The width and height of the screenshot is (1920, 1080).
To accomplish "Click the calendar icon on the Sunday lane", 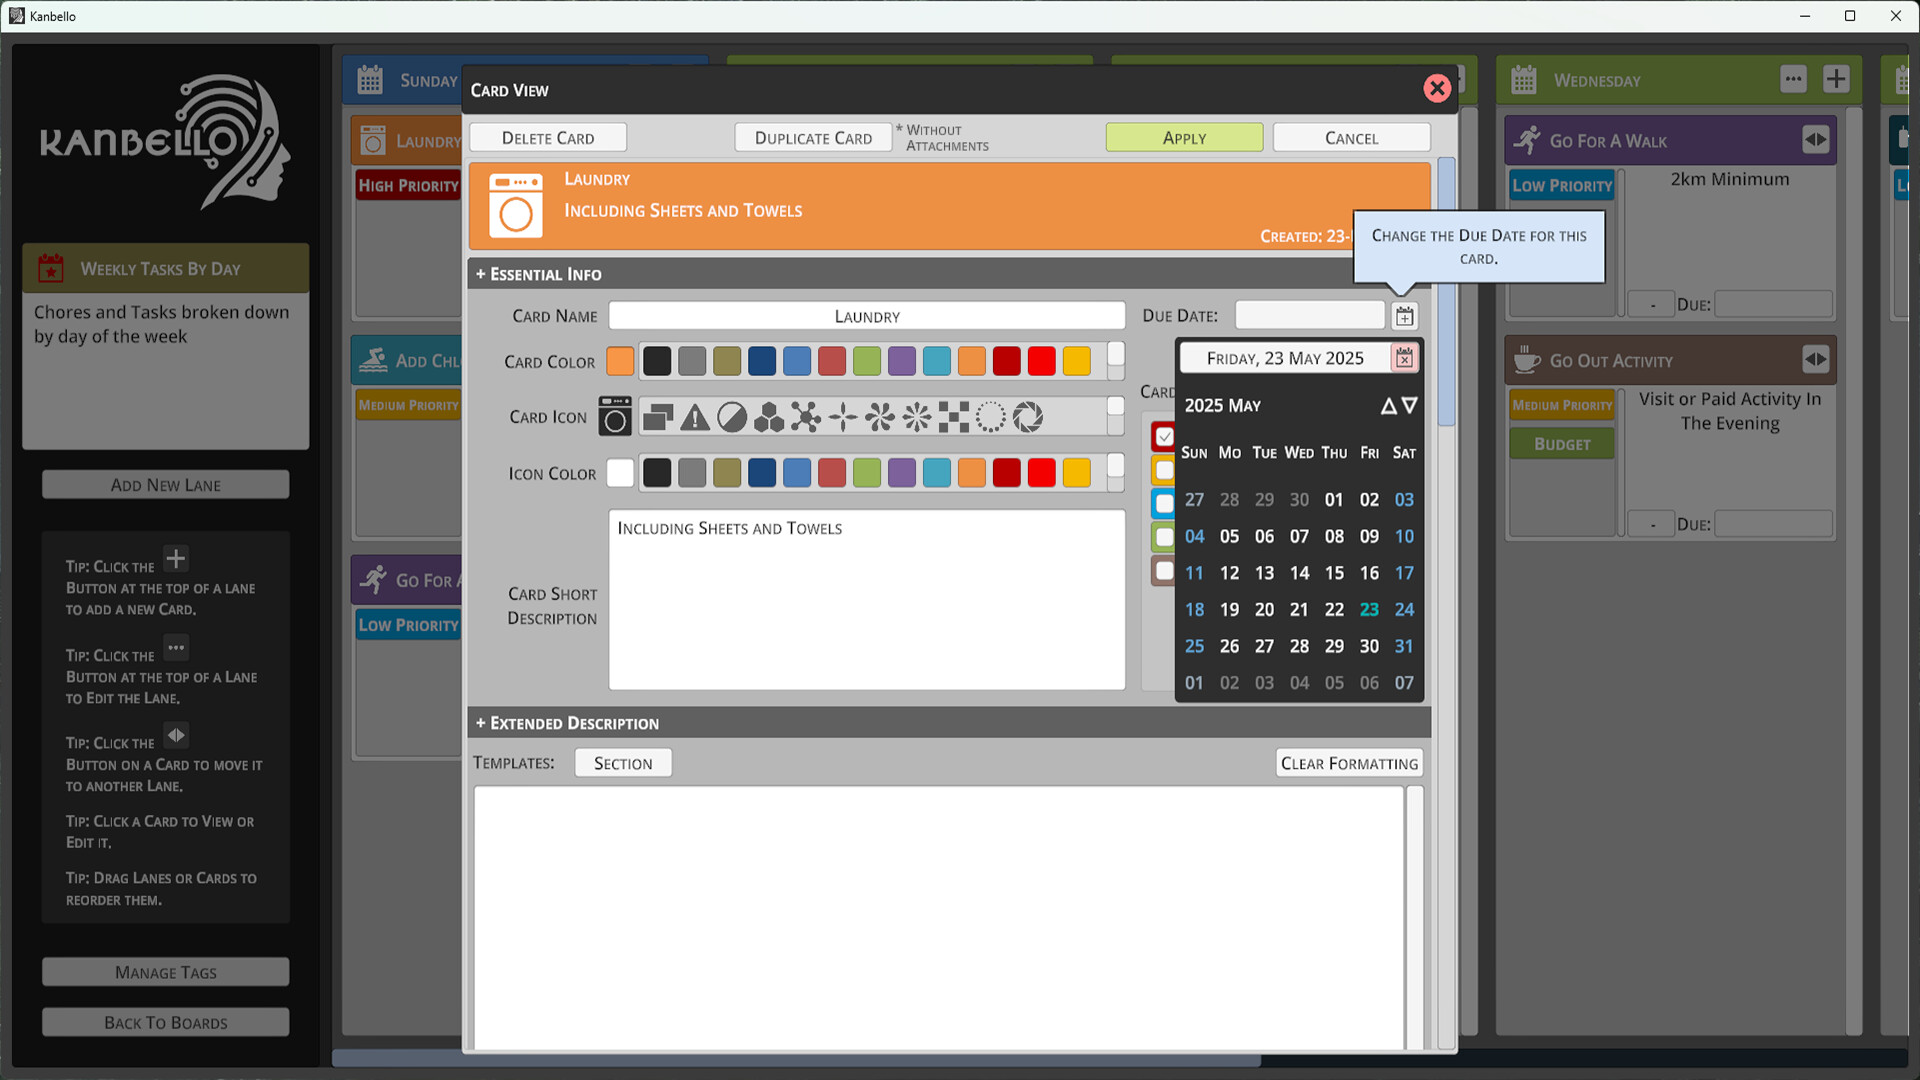I will coord(370,79).
